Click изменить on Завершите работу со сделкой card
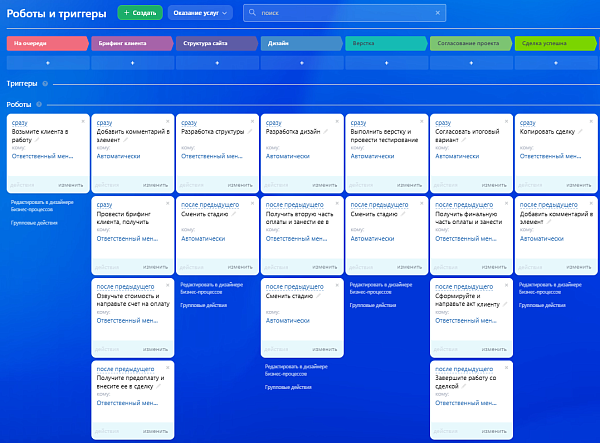 click(x=494, y=431)
